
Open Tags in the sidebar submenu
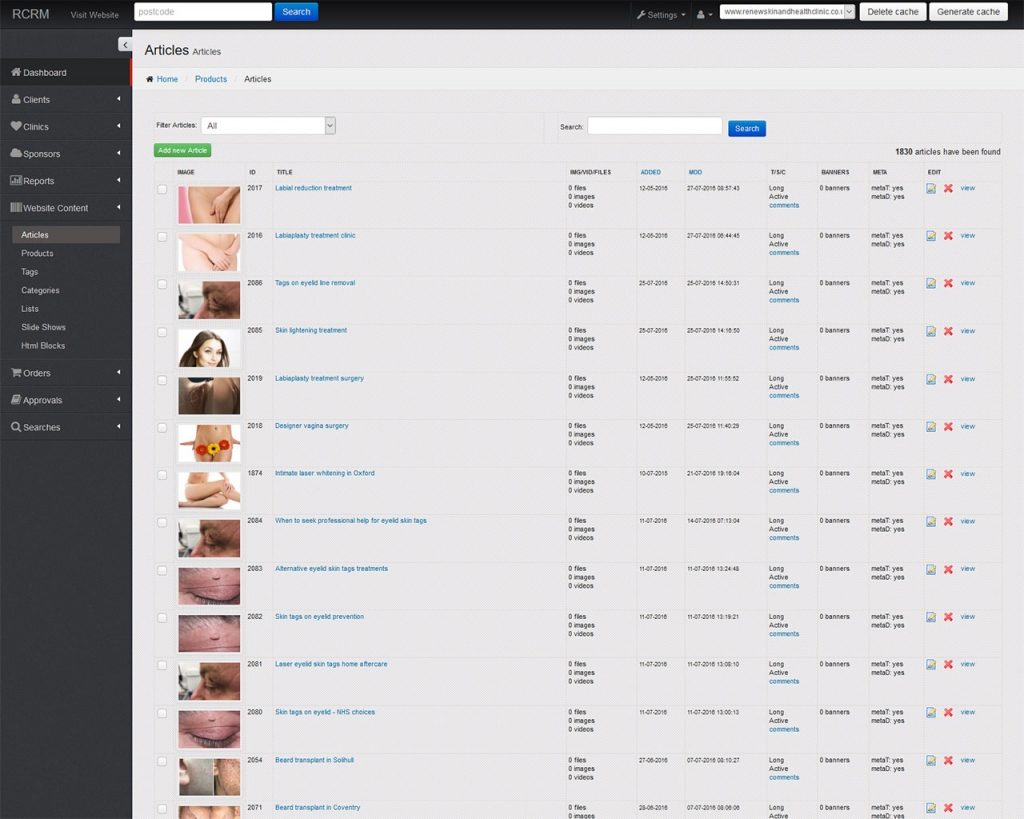point(29,272)
